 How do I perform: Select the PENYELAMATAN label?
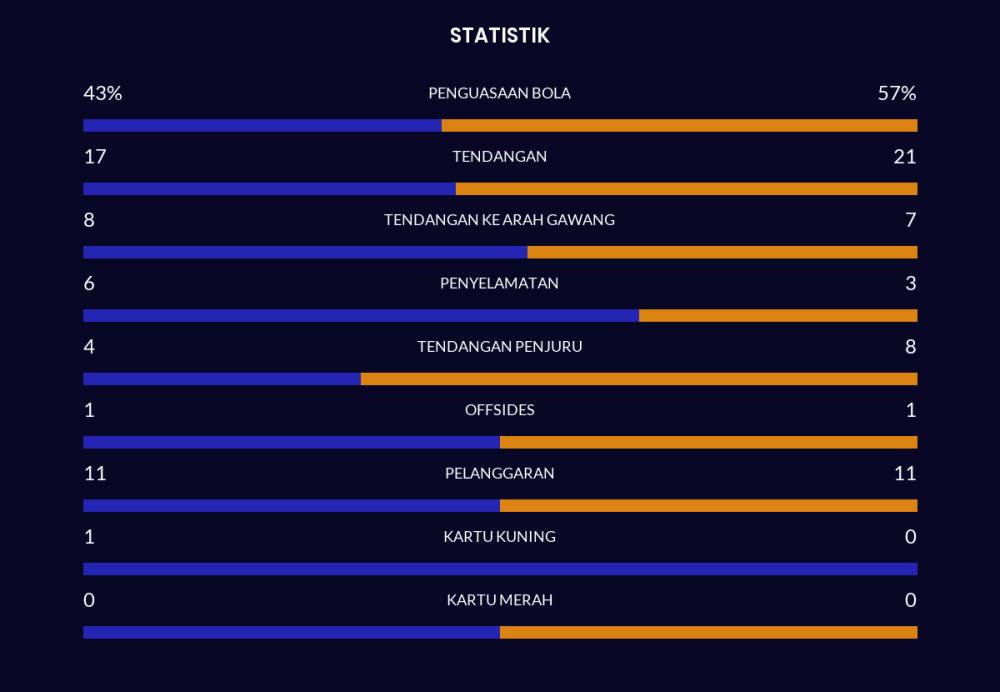[x=499, y=283]
